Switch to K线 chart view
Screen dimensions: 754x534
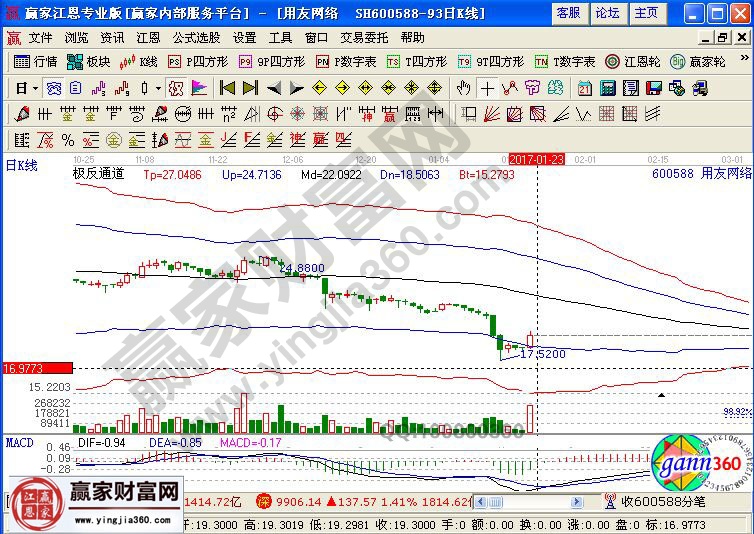click(x=139, y=61)
